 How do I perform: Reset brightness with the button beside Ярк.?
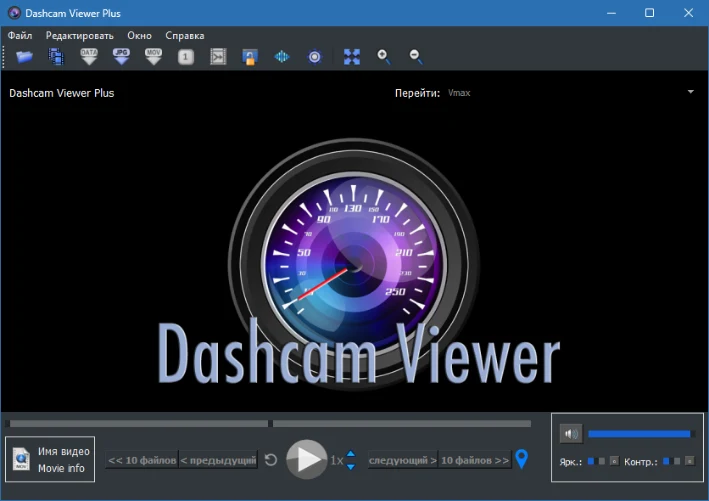[x=614, y=461]
